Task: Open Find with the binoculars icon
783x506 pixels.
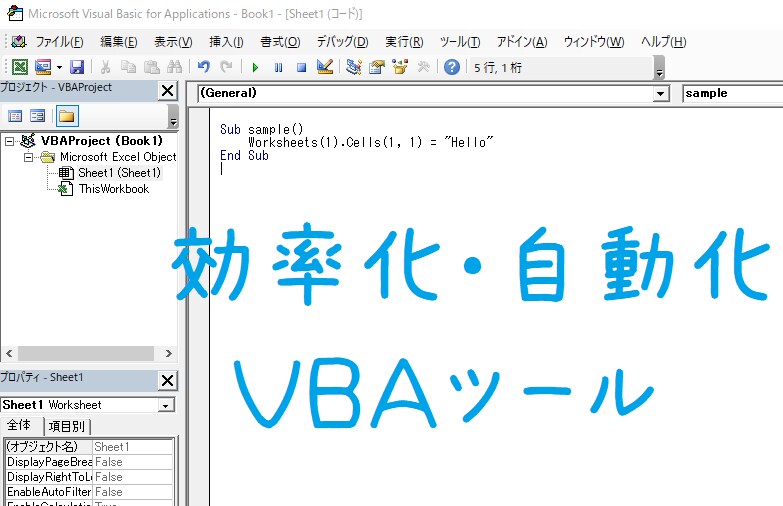Action: click(x=174, y=66)
